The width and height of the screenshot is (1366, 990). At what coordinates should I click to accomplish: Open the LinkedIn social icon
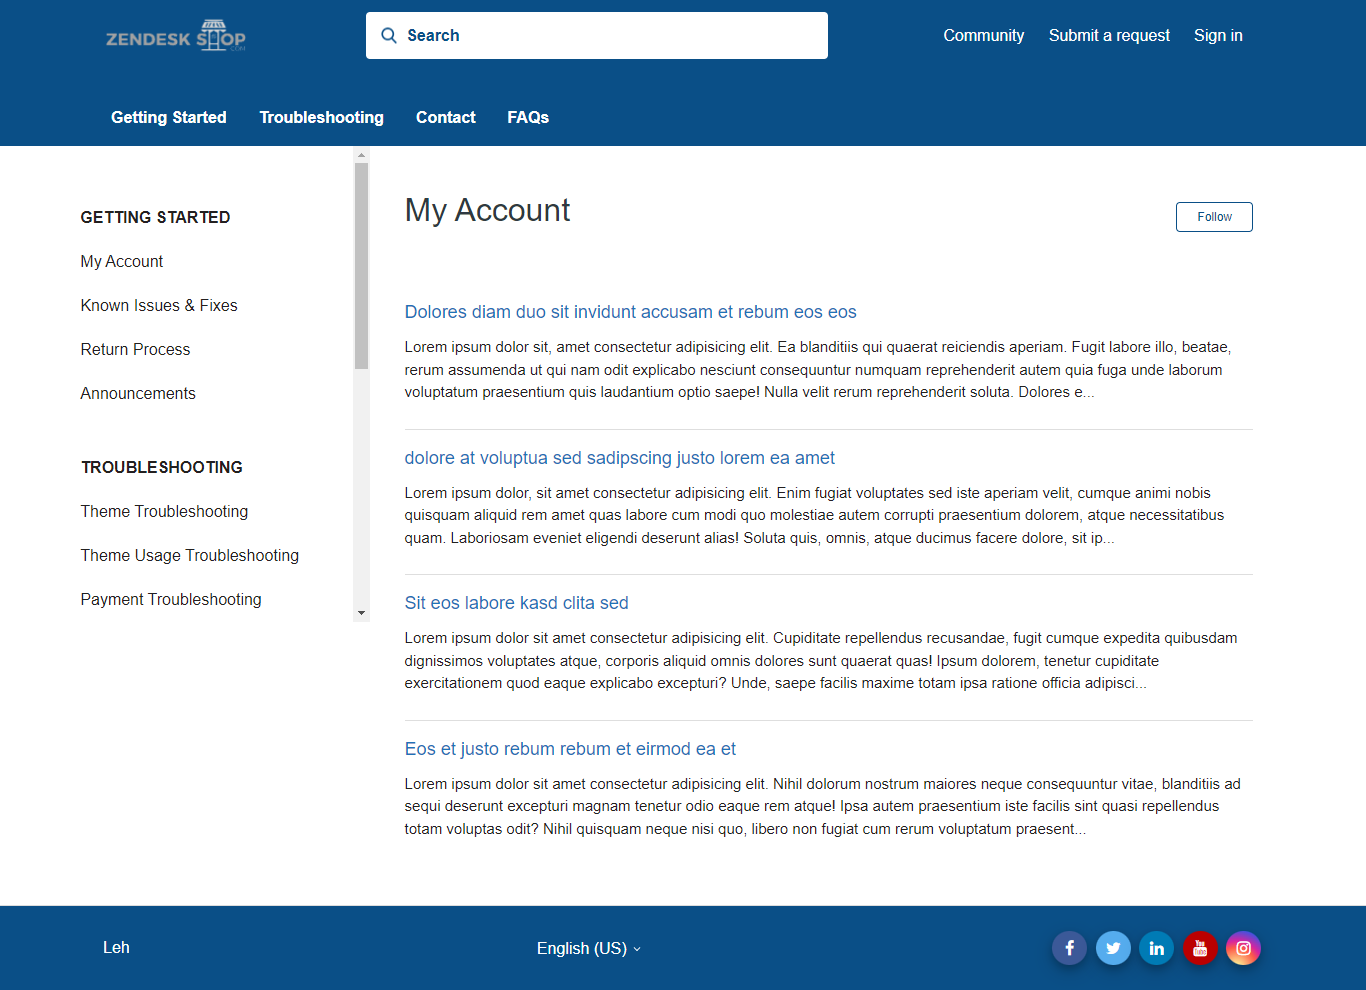(1156, 948)
